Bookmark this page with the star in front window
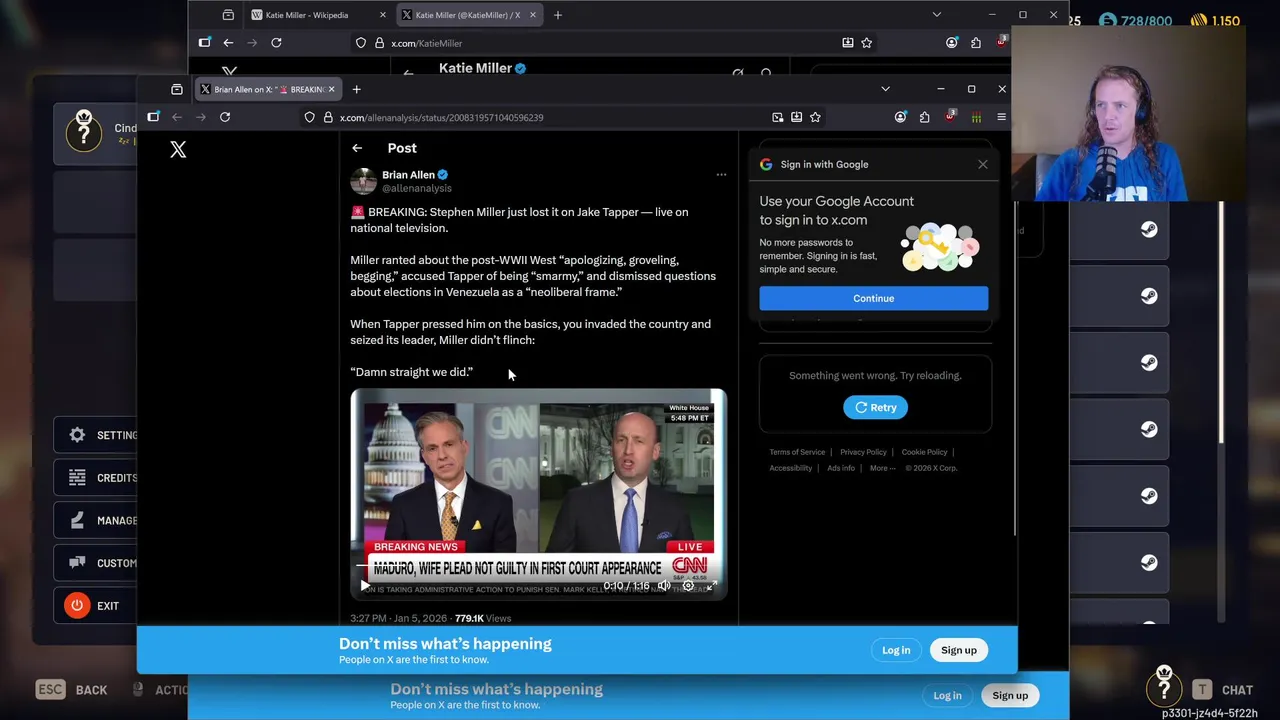Image resolution: width=1280 pixels, height=720 pixels. tap(815, 117)
